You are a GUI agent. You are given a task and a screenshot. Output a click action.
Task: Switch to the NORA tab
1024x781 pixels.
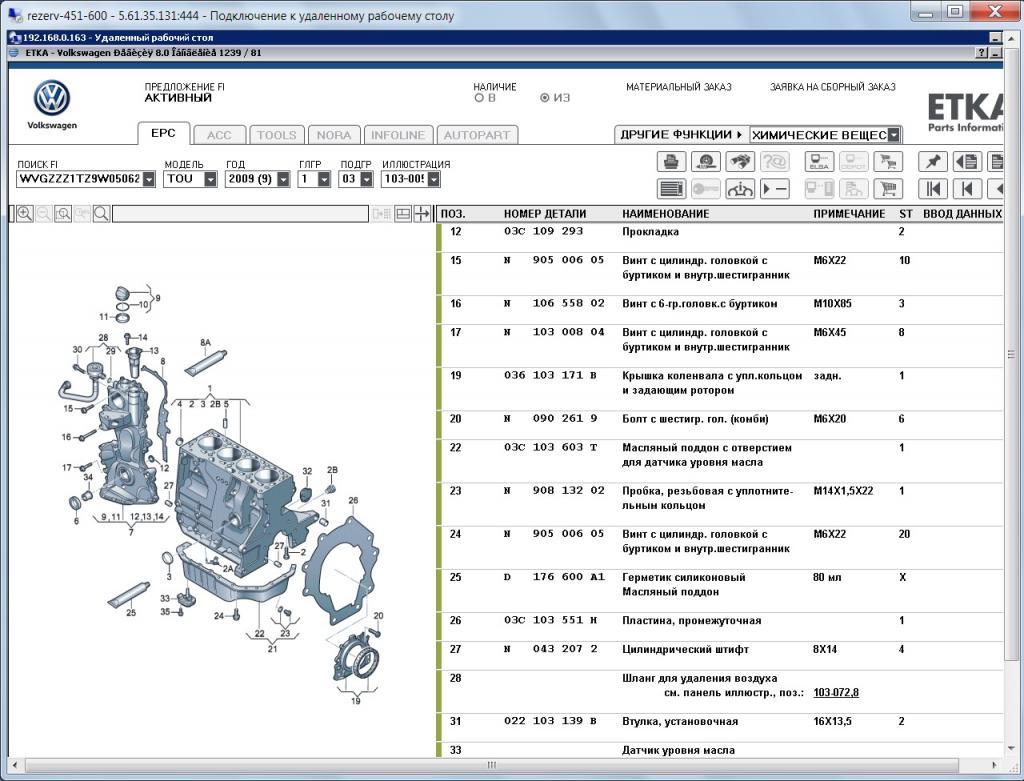334,135
